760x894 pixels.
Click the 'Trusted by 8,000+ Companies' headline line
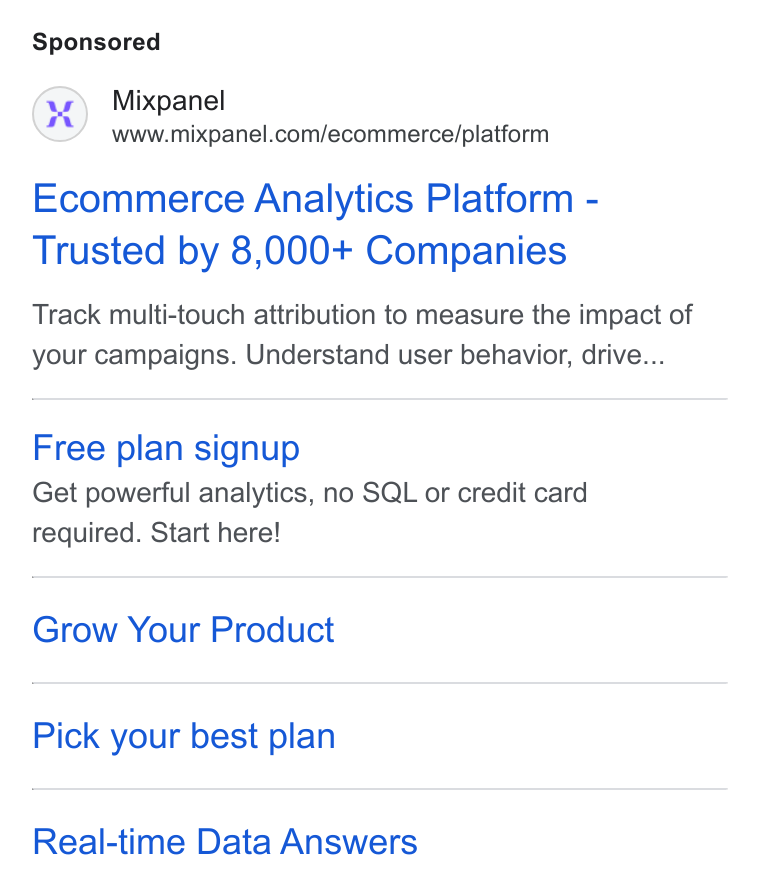coord(299,251)
